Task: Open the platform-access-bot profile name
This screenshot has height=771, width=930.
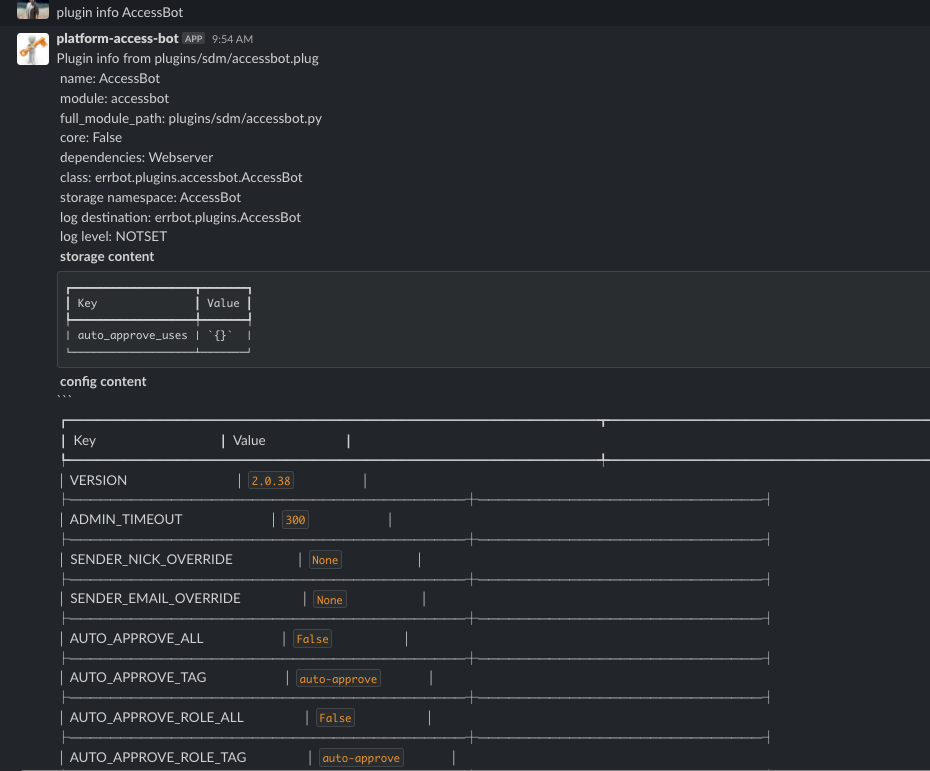Action: pyautogui.click(x=115, y=39)
